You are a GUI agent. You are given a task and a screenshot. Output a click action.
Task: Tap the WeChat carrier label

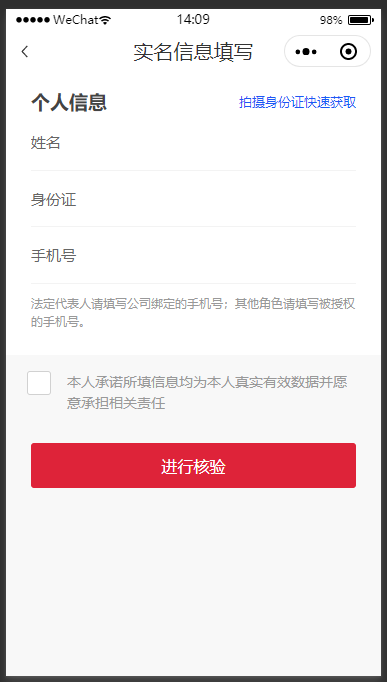click(x=76, y=20)
